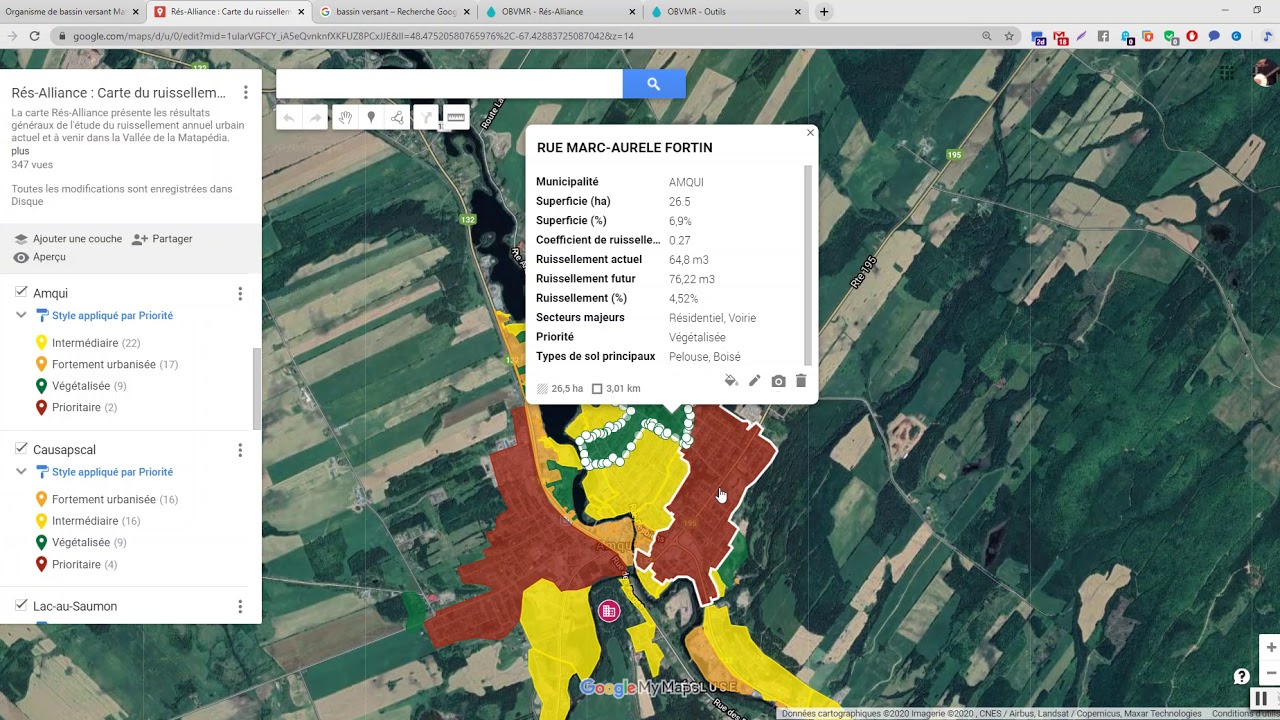
Task: Click the blue map search button
Action: point(654,84)
